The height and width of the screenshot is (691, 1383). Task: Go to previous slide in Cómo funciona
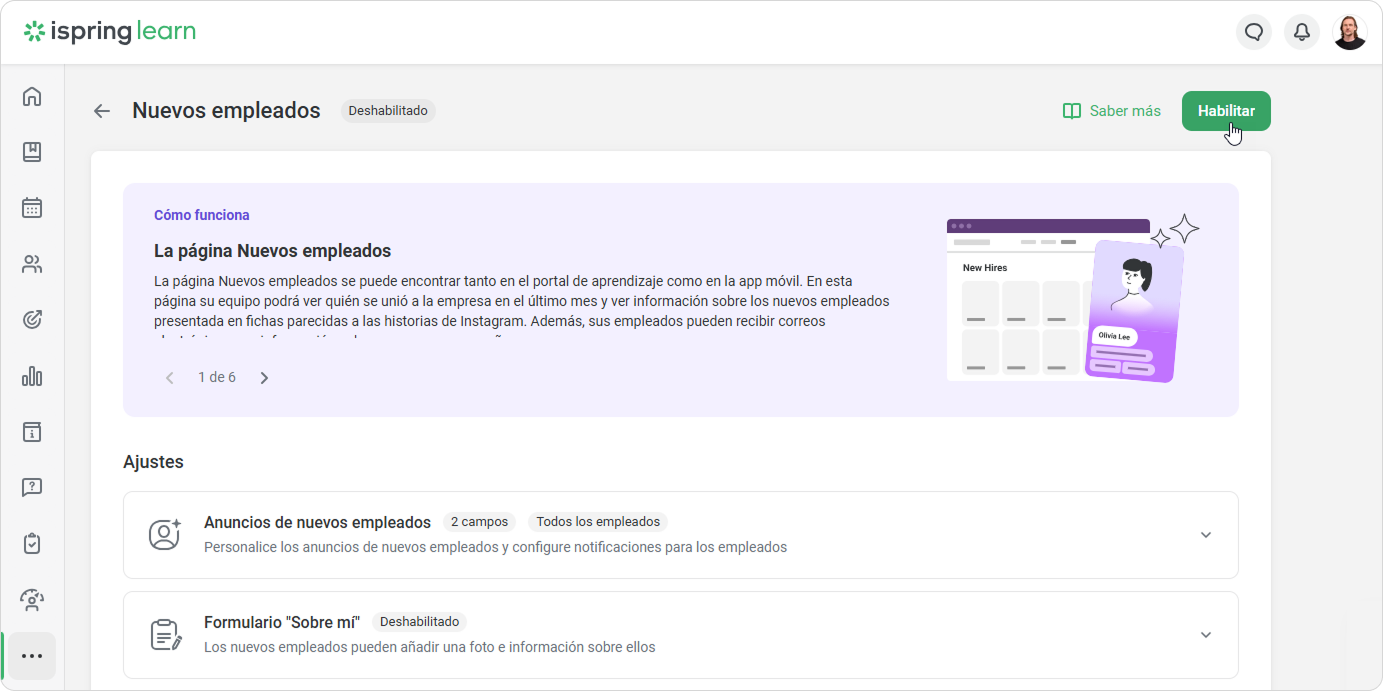(x=170, y=378)
